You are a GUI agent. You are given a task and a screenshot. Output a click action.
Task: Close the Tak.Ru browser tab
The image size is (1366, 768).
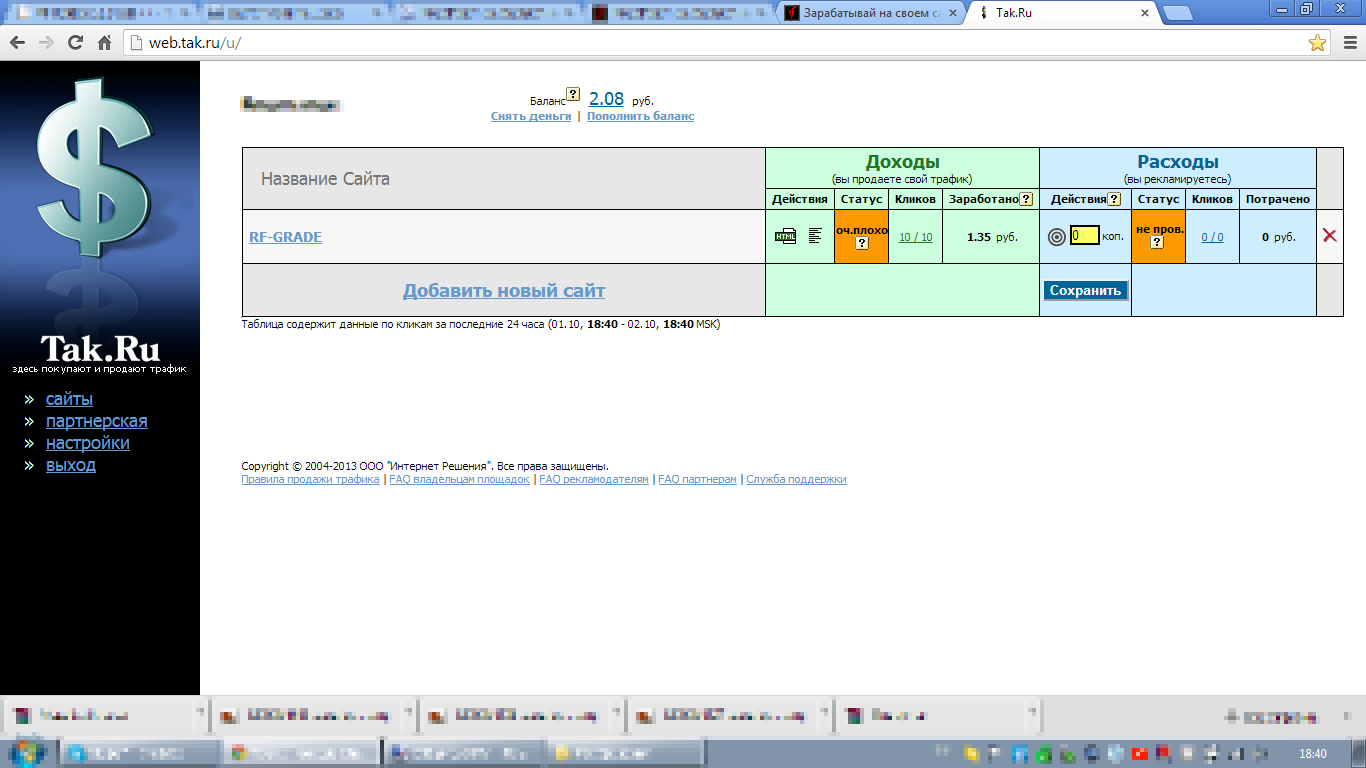[1145, 13]
